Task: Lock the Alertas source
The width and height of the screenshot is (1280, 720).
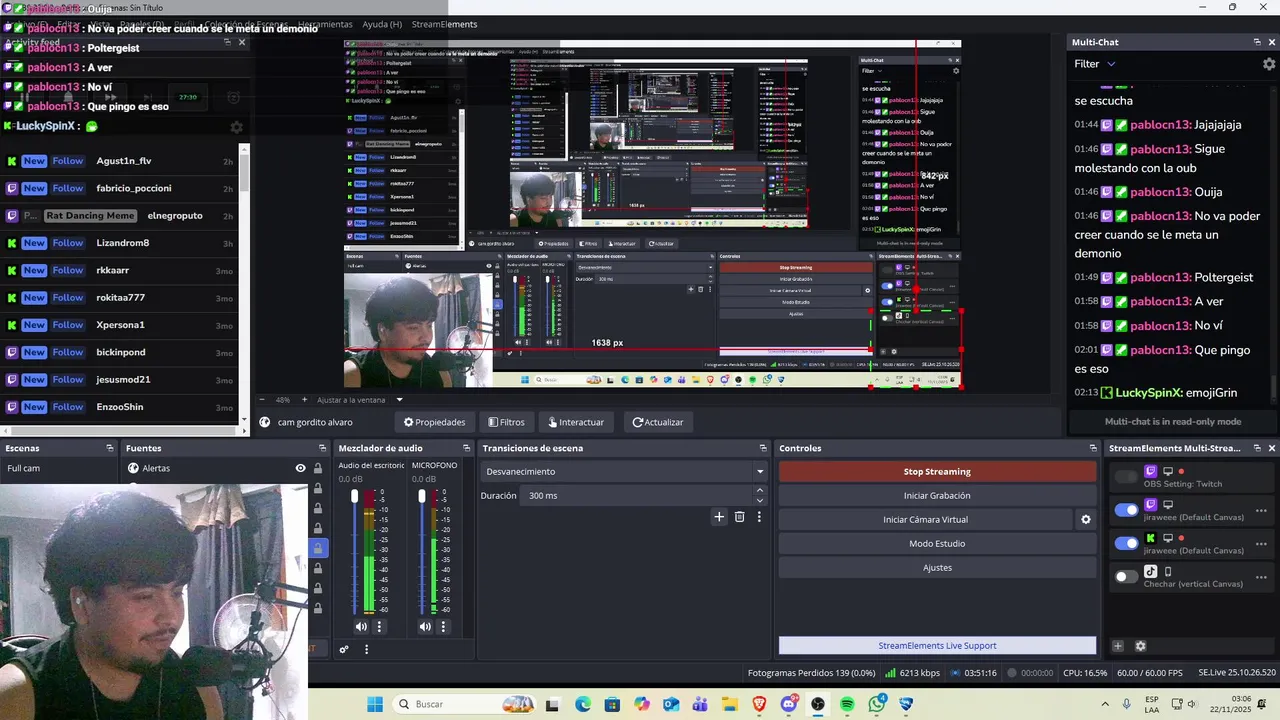Action: [318, 468]
